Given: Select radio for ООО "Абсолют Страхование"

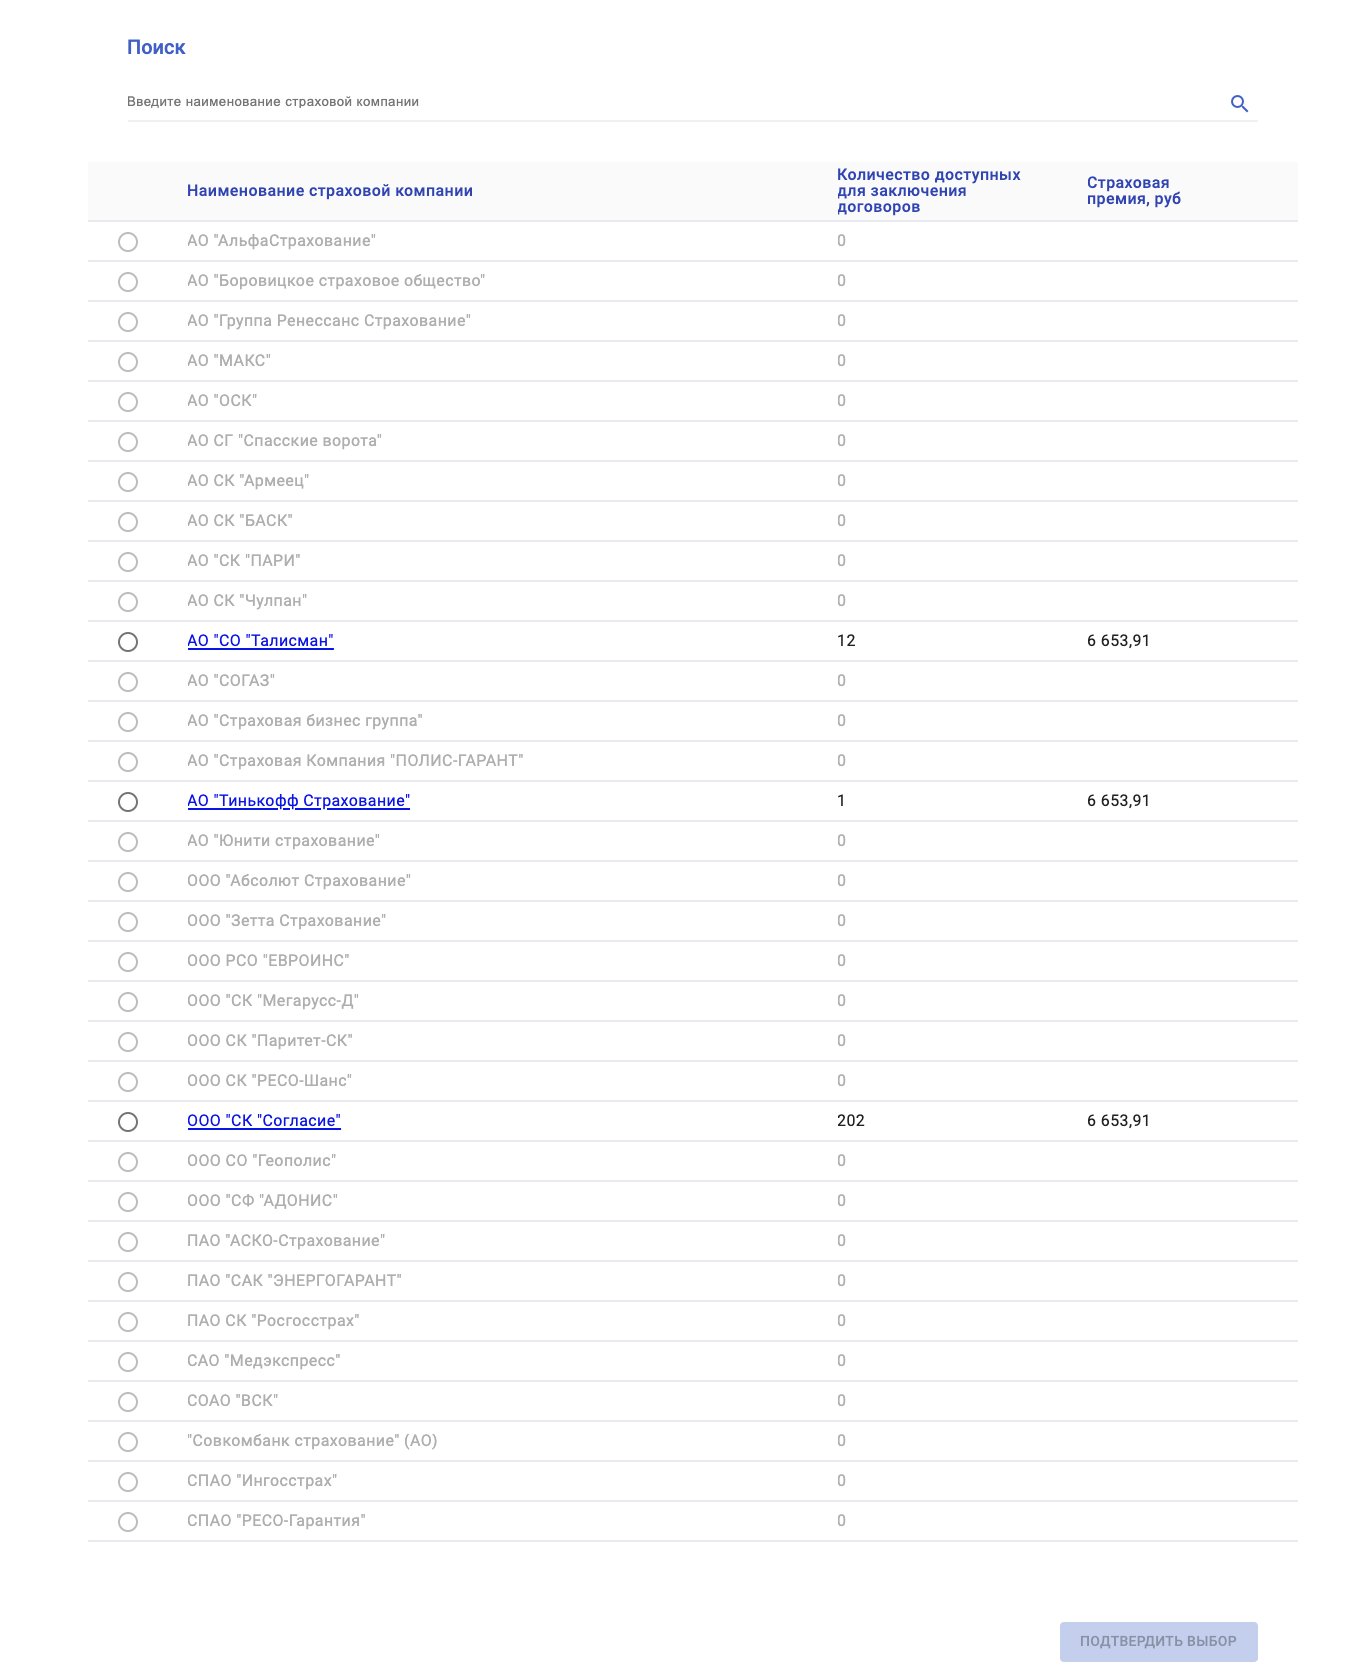Looking at the screenshot, I should point(128,882).
